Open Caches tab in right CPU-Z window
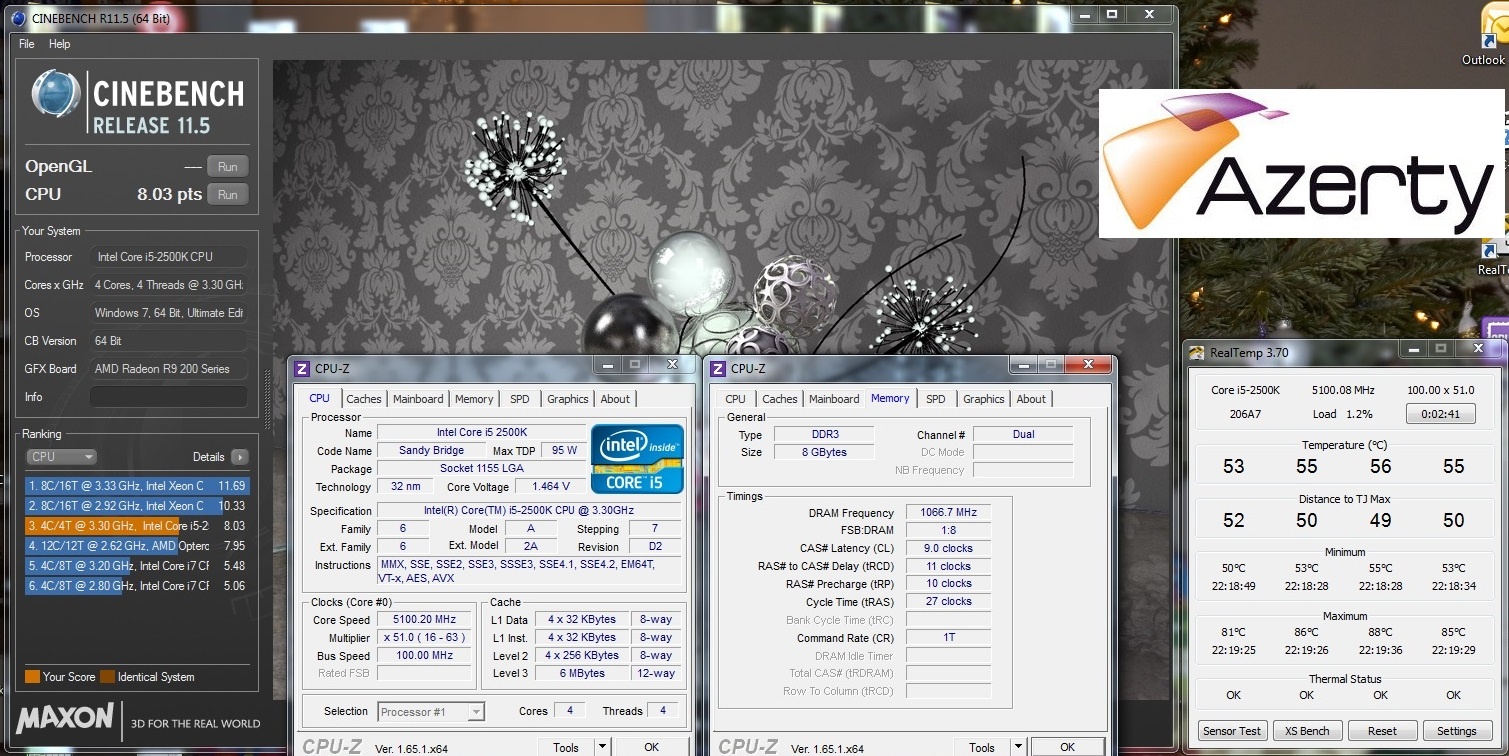1509x756 pixels. tap(780, 399)
